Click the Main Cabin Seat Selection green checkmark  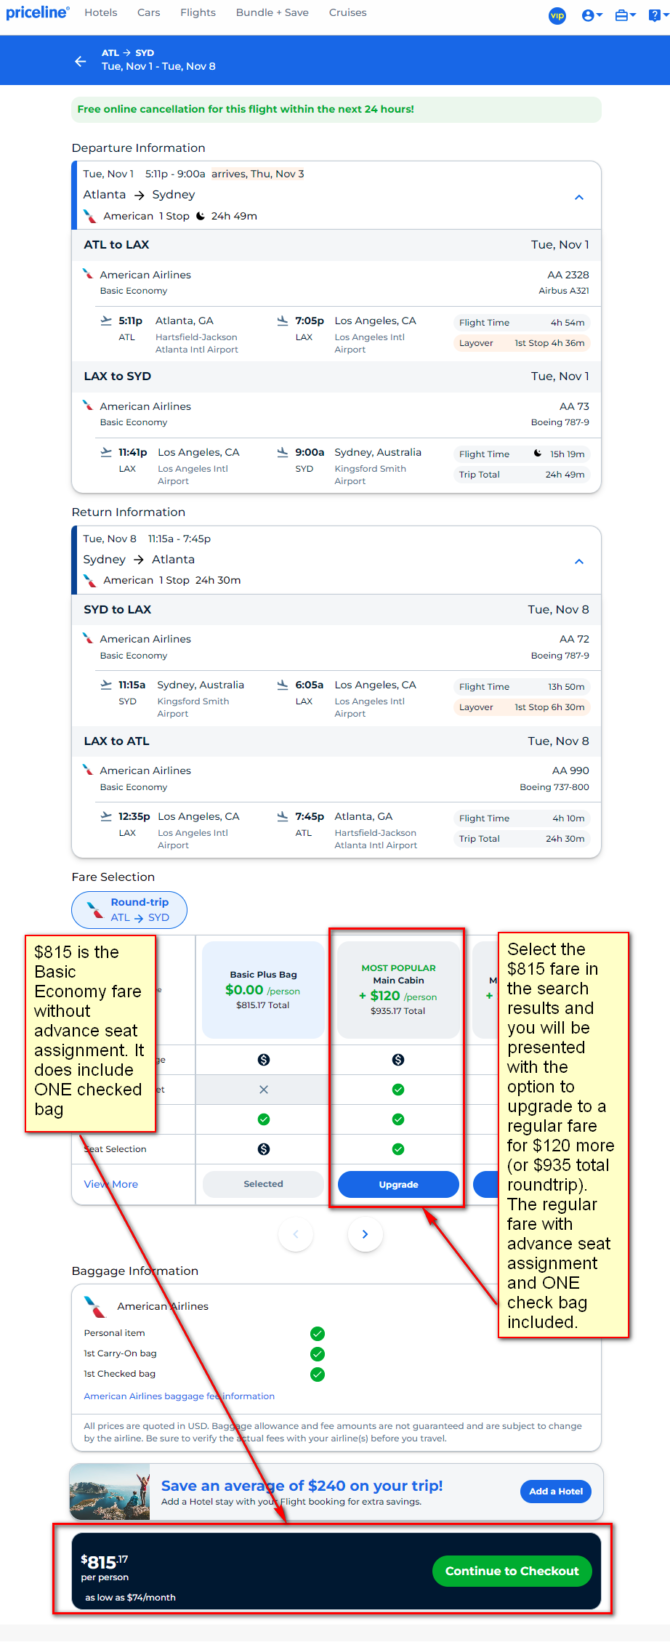coord(398,1149)
